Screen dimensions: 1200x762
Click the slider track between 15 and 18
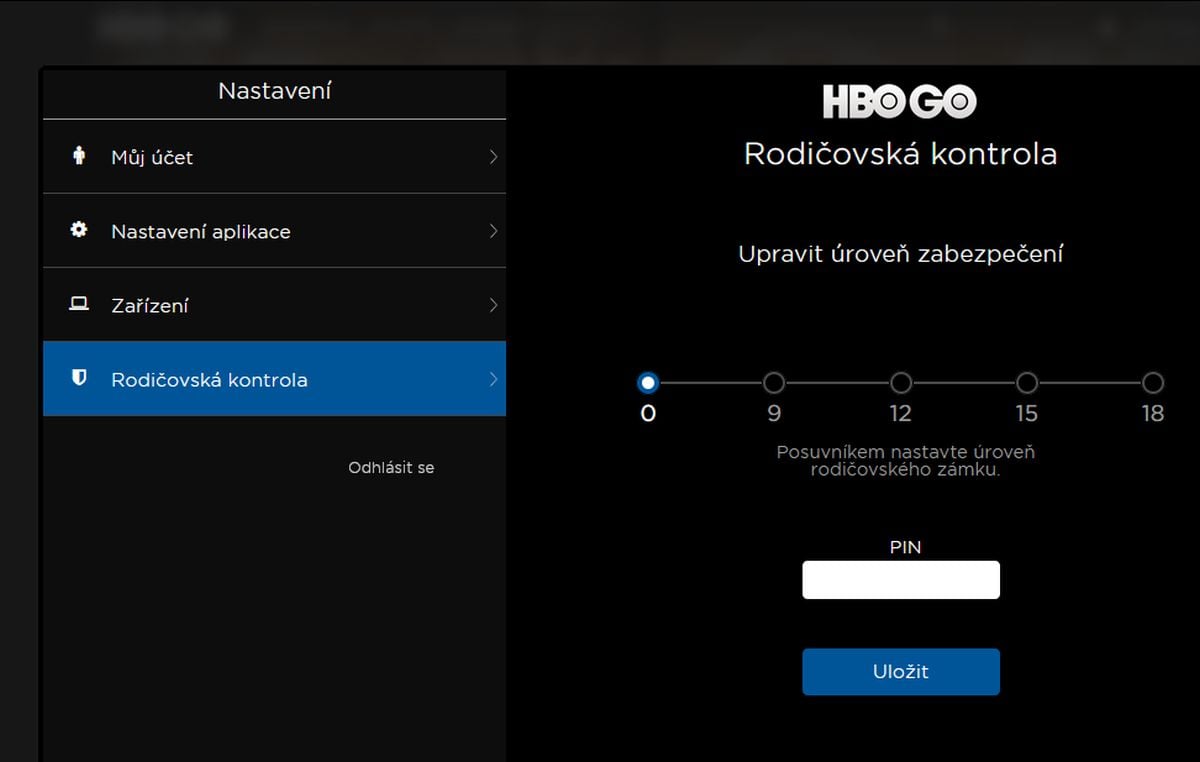[x=1090, y=383]
